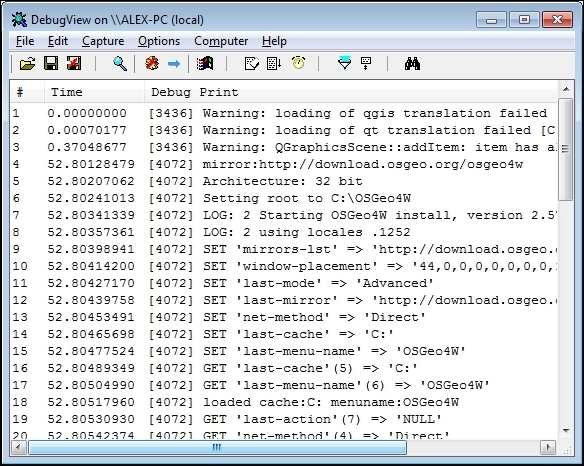Click the horizontal scrollbar left arrow
Screen dimensions: 584x466
pos(18,447)
